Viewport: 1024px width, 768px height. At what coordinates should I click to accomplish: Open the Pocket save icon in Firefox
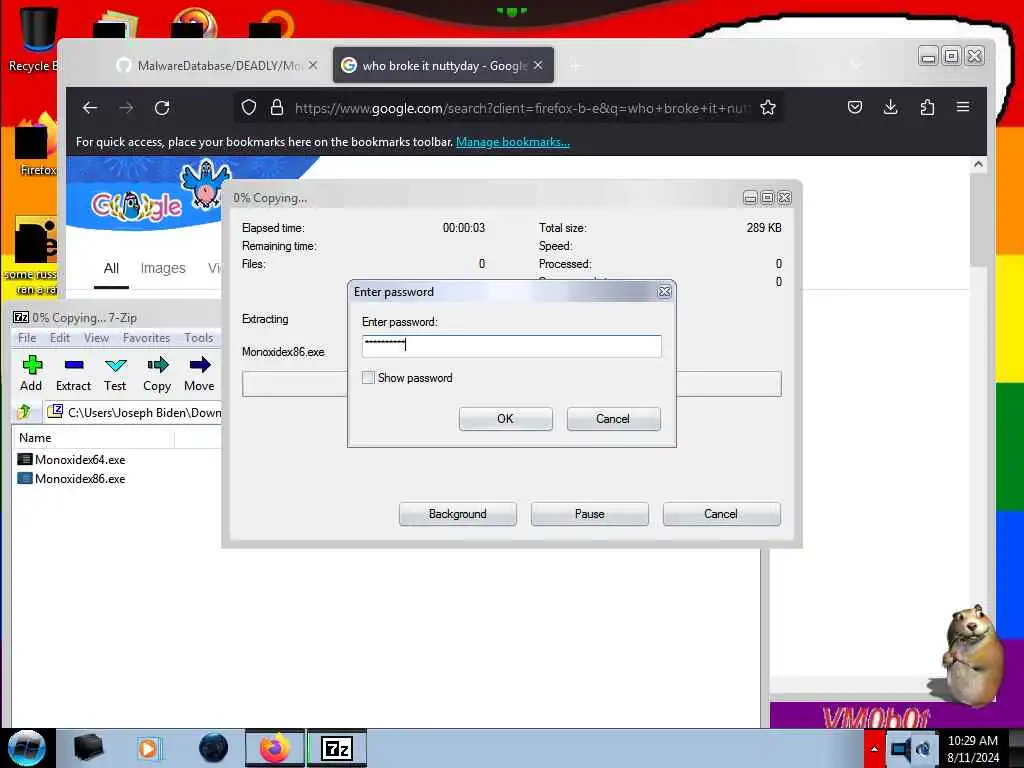pyautogui.click(x=855, y=107)
